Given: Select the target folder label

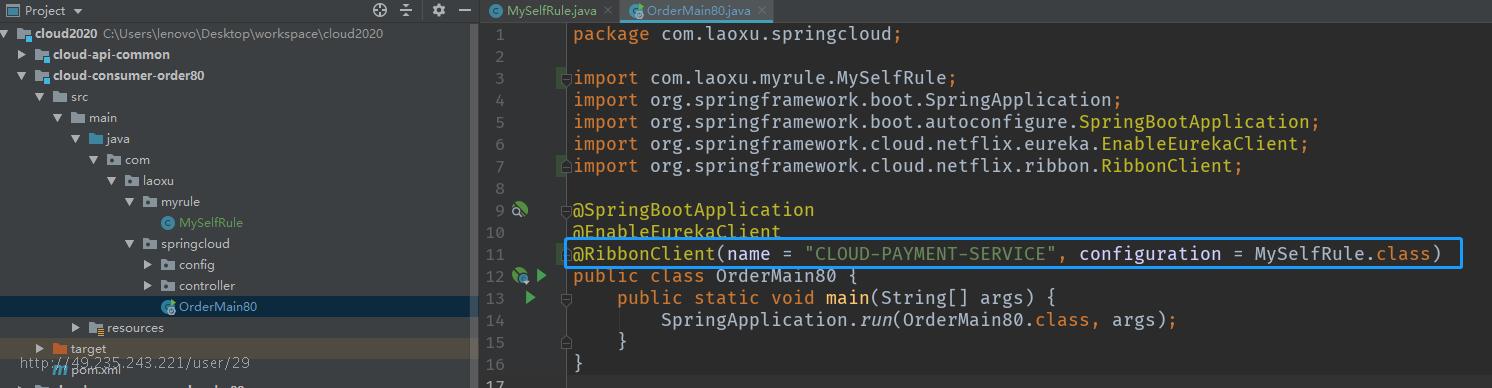Looking at the screenshot, I should pos(88,349).
